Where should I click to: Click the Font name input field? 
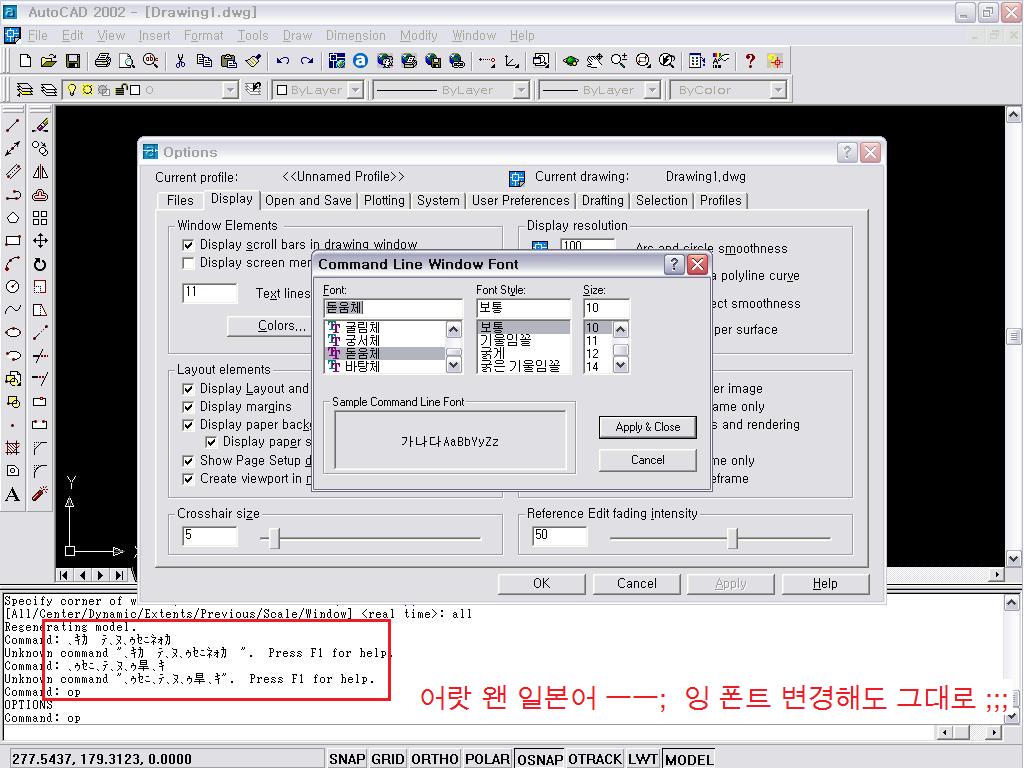[x=392, y=308]
